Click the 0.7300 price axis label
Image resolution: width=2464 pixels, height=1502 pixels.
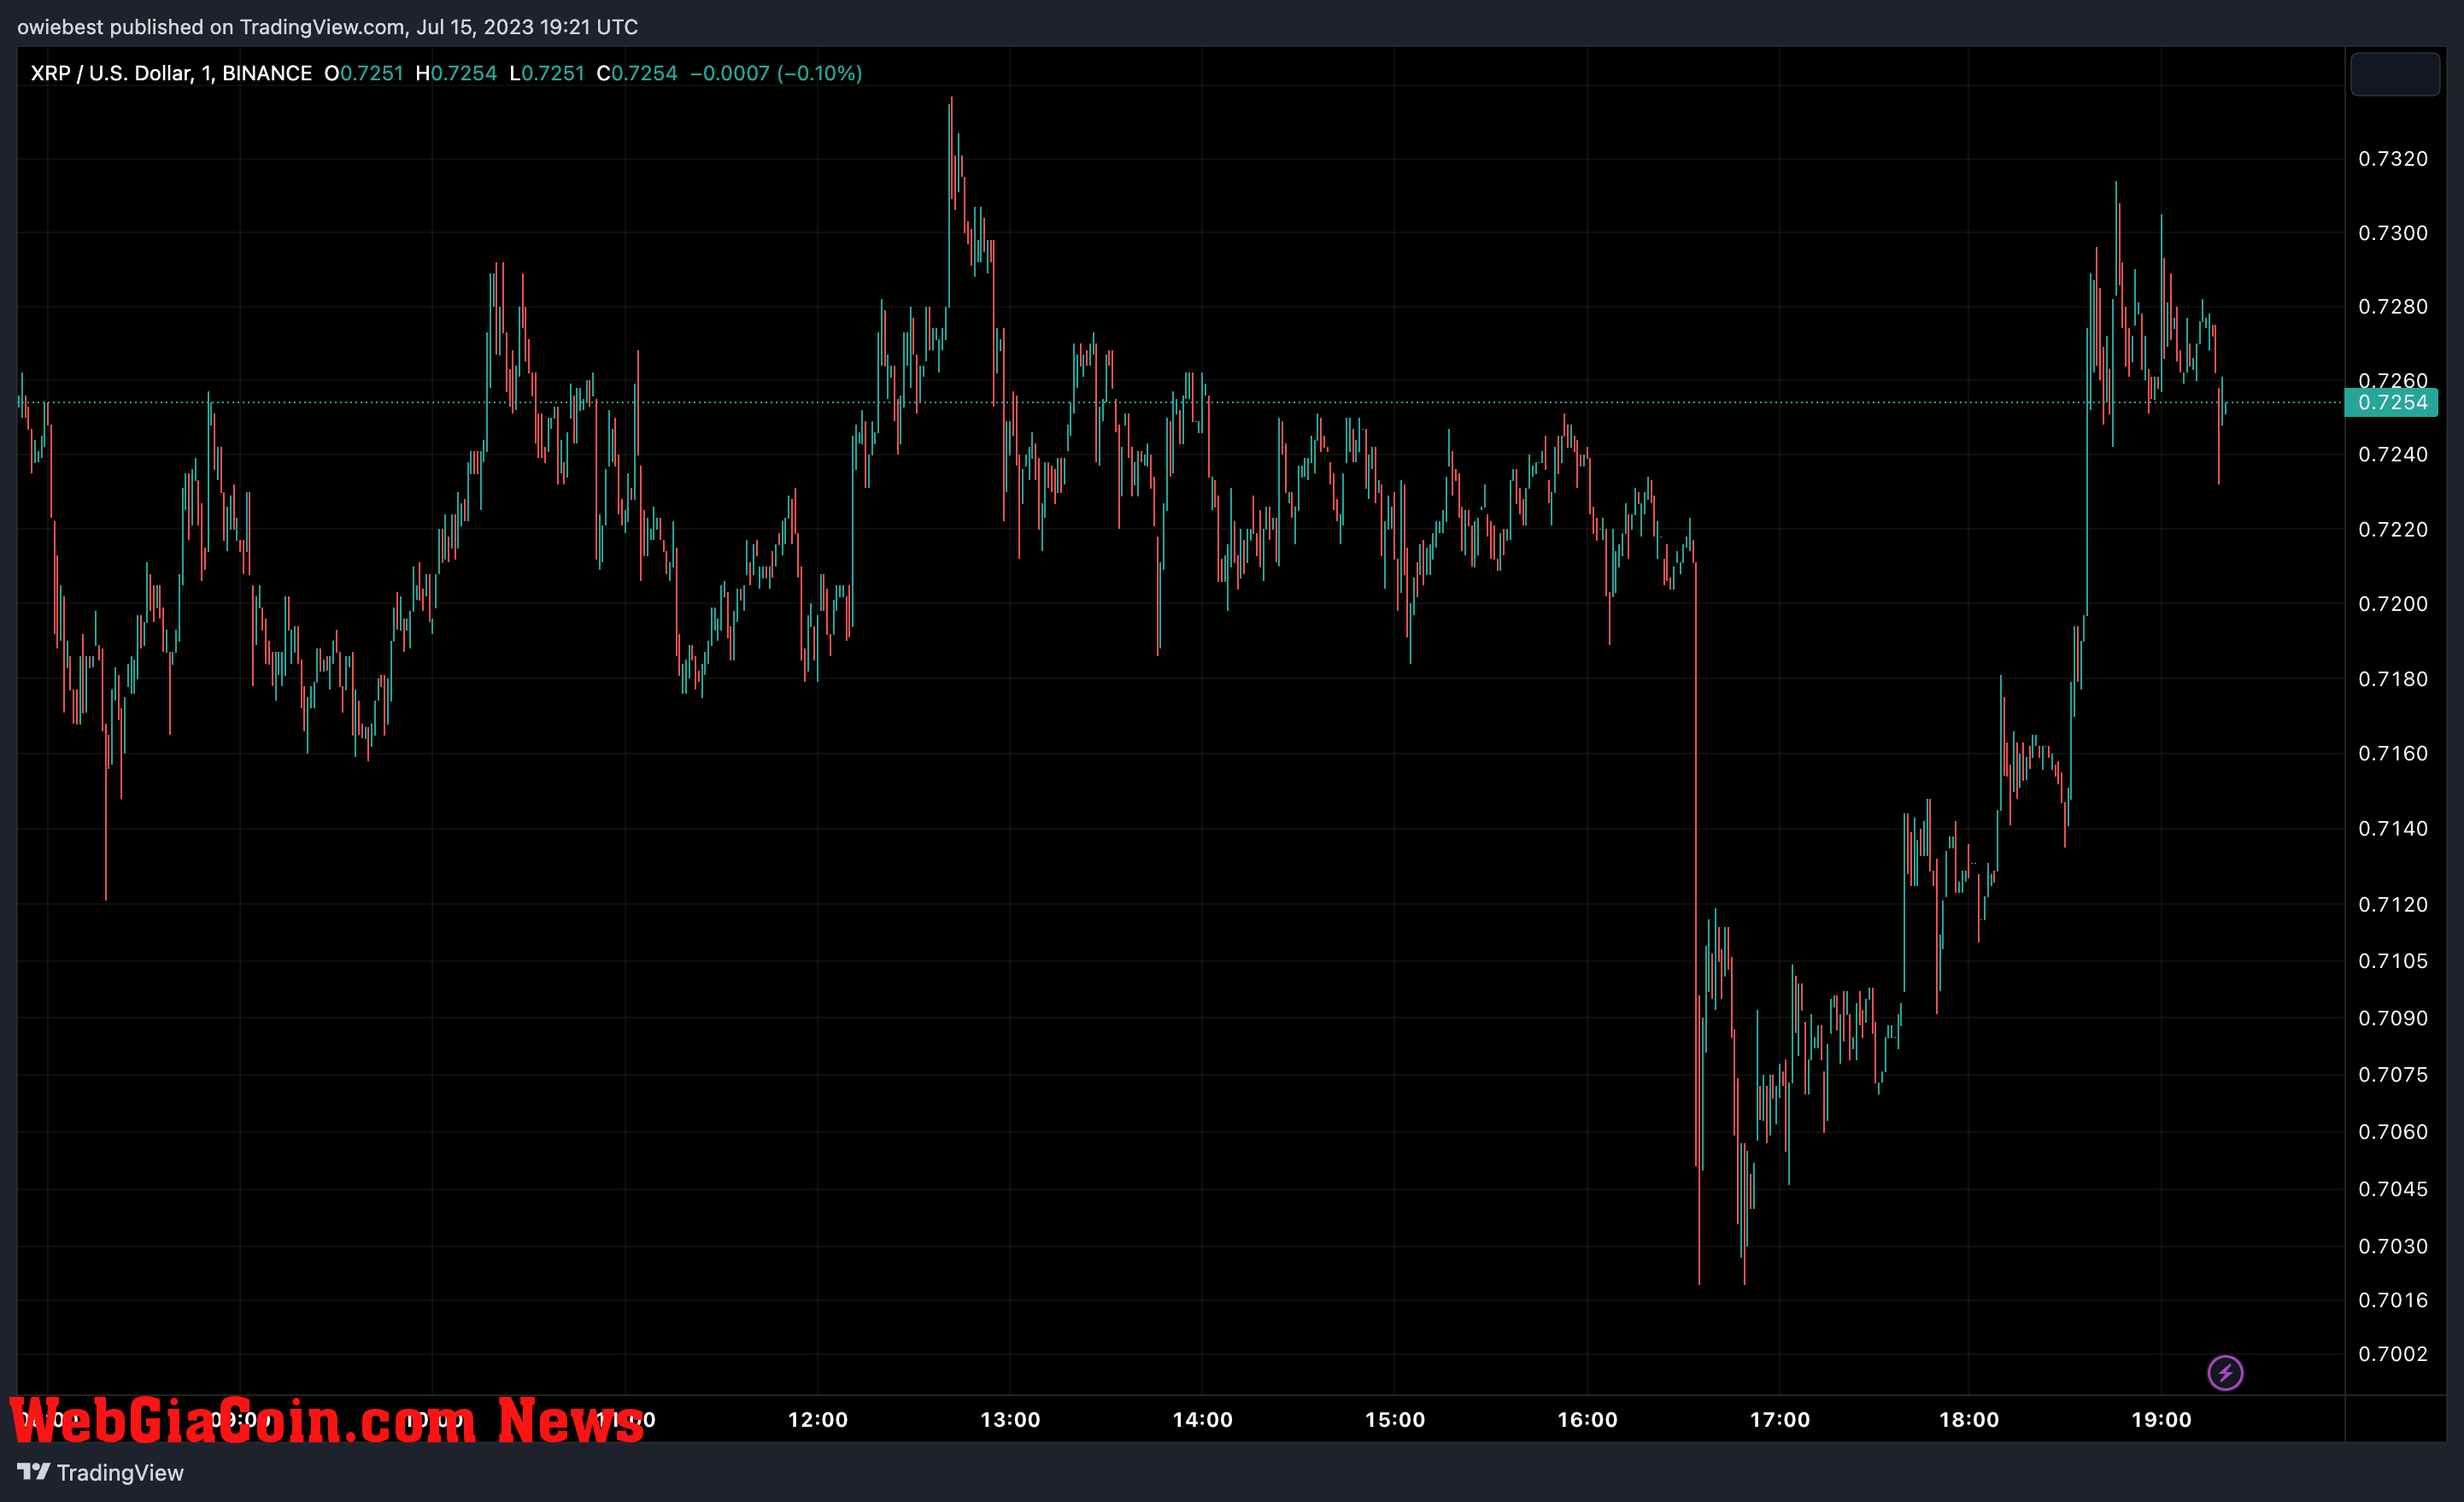pos(2393,233)
